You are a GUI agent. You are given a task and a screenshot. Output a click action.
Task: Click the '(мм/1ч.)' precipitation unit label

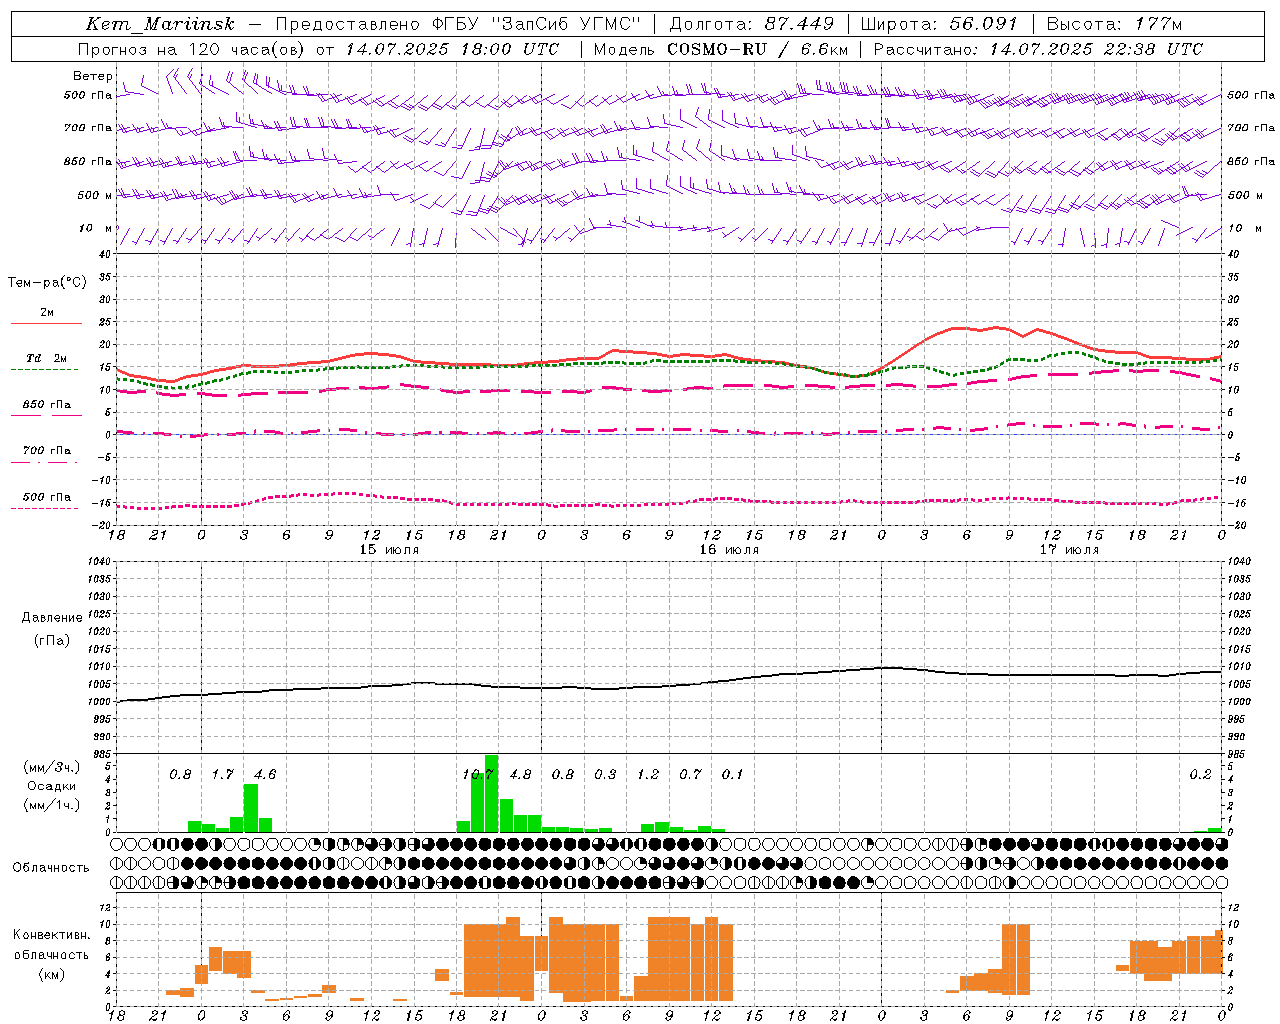pos(51,805)
